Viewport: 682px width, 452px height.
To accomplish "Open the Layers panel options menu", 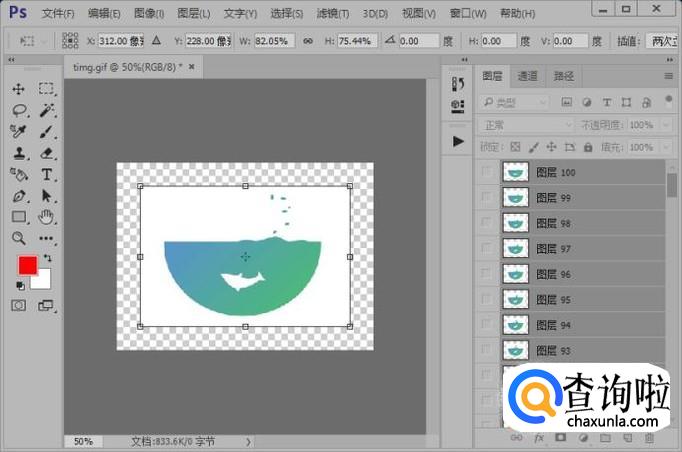I will pyautogui.click(x=669, y=76).
